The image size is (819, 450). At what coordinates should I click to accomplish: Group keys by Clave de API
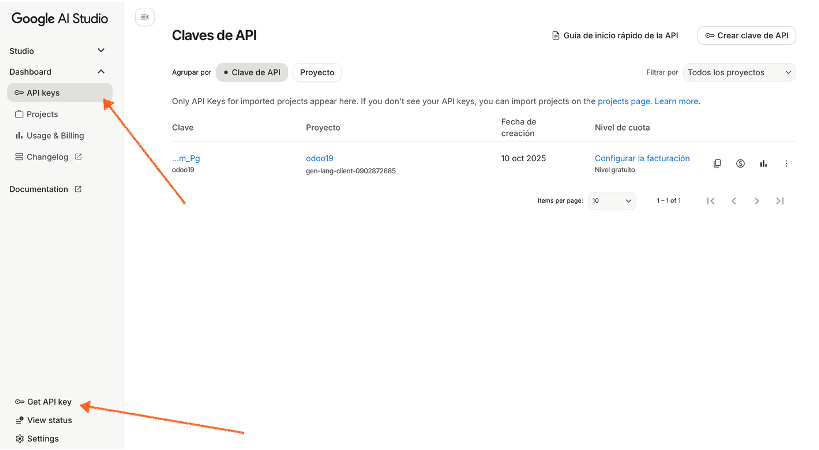coord(252,73)
